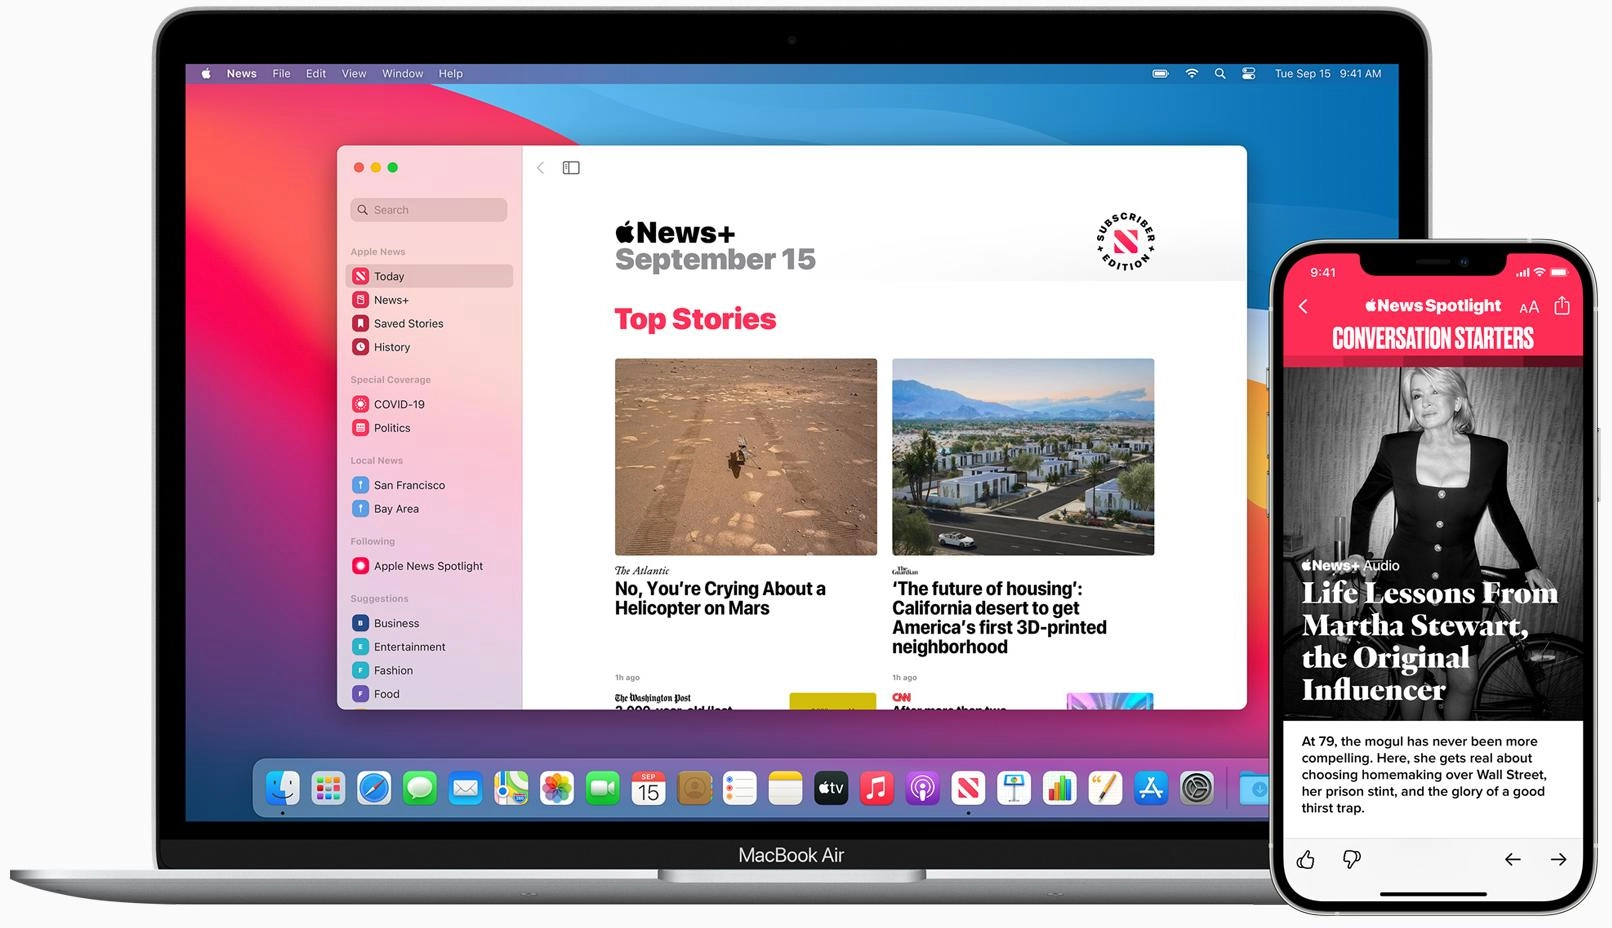The width and height of the screenshot is (1612, 928).
Task: Open the File menu
Action: (282, 74)
